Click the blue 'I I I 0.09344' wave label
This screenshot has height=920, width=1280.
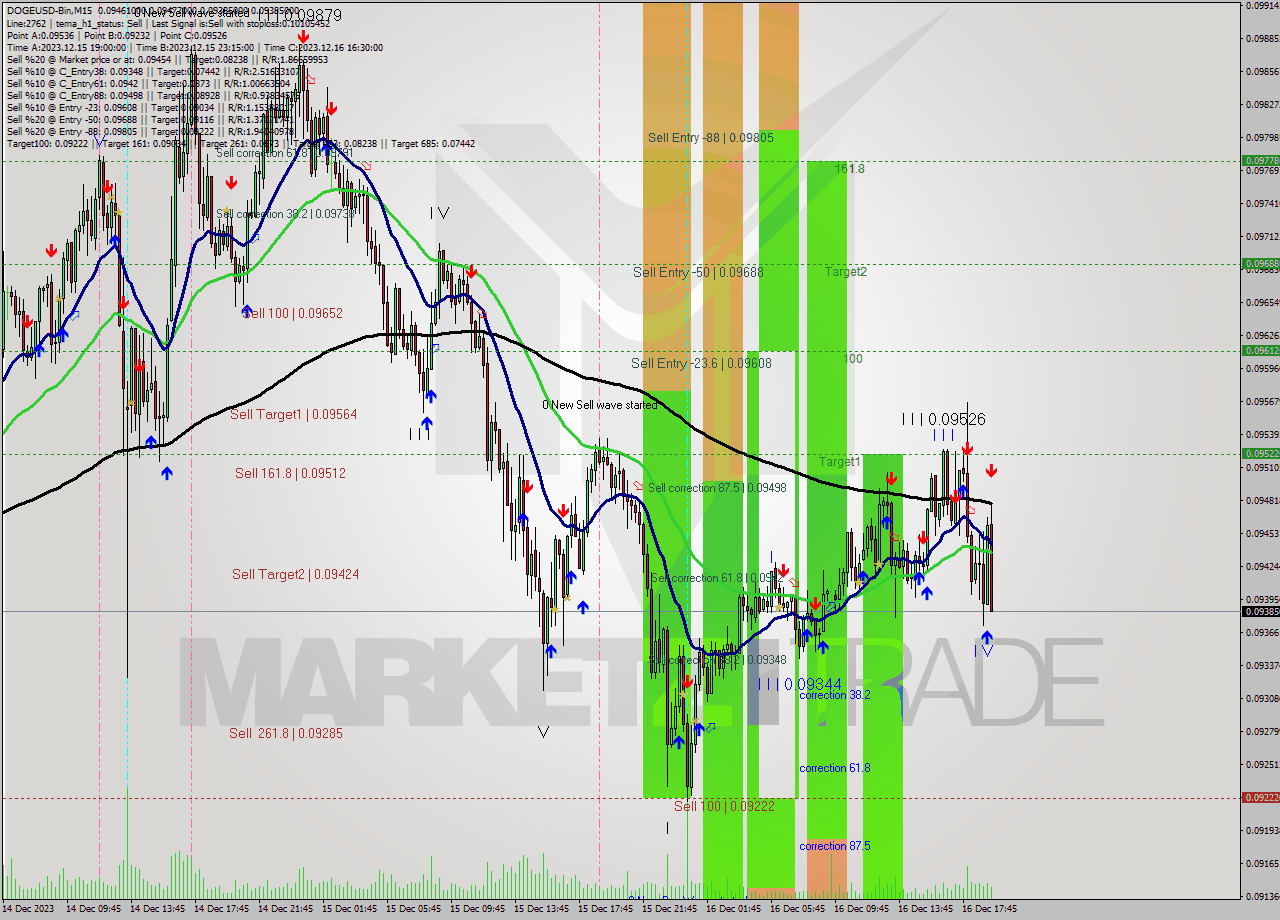point(799,684)
